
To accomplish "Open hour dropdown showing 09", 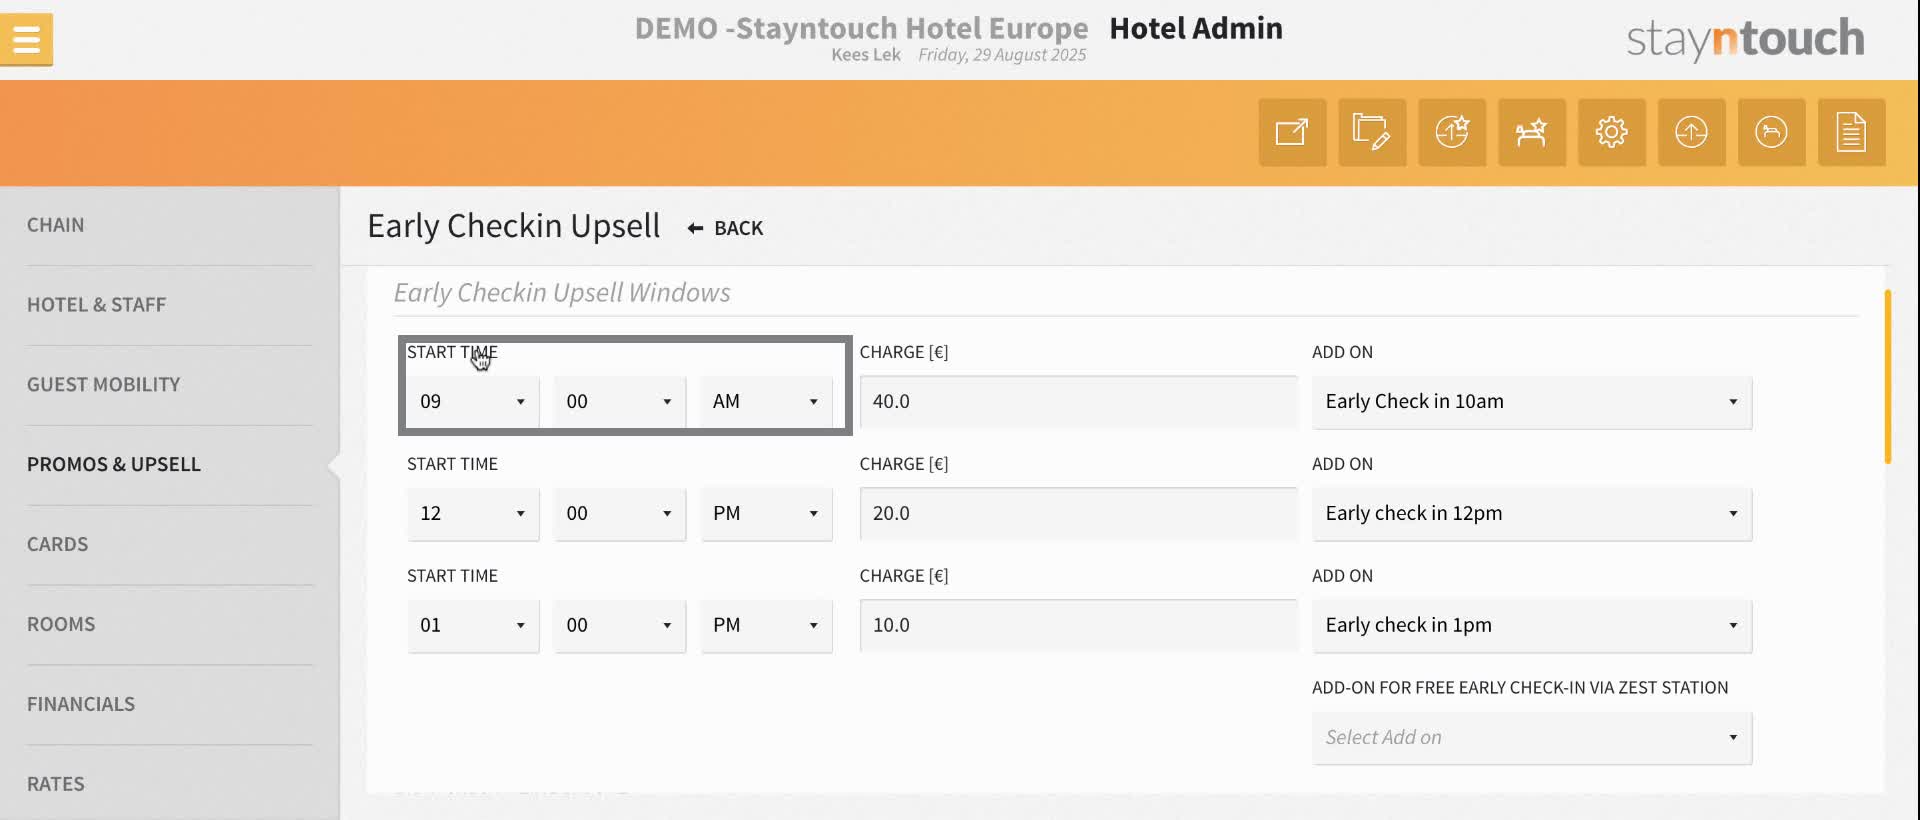I will (x=473, y=402).
